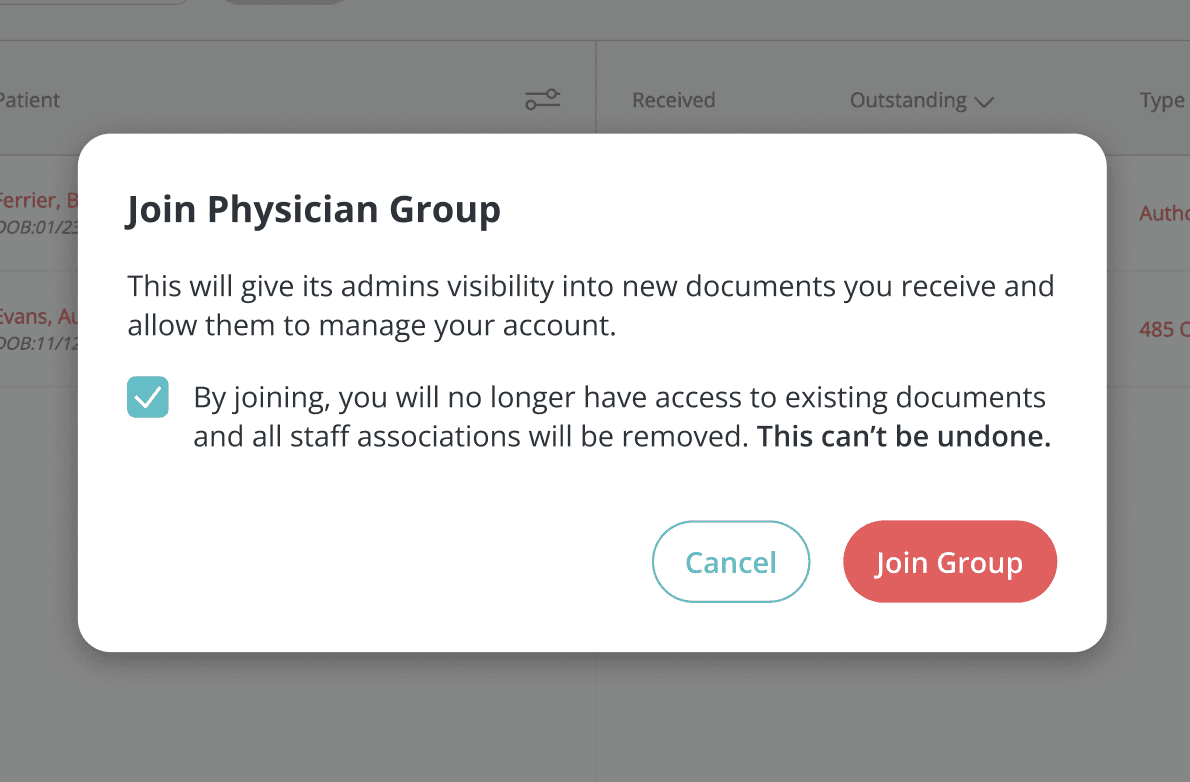Image resolution: width=1190 pixels, height=782 pixels.
Task: Confirm with the Join Group button
Action: pos(949,562)
